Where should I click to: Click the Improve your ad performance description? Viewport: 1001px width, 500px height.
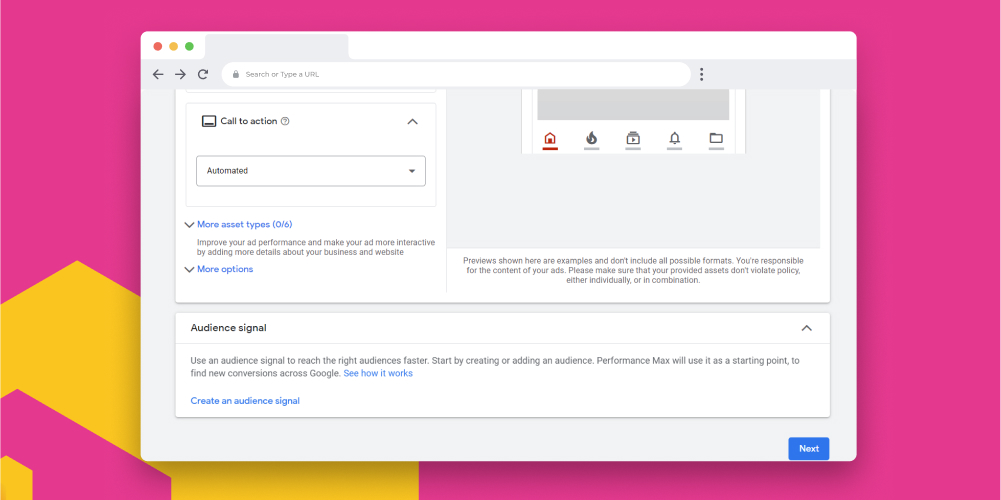(x=316, y=247)
